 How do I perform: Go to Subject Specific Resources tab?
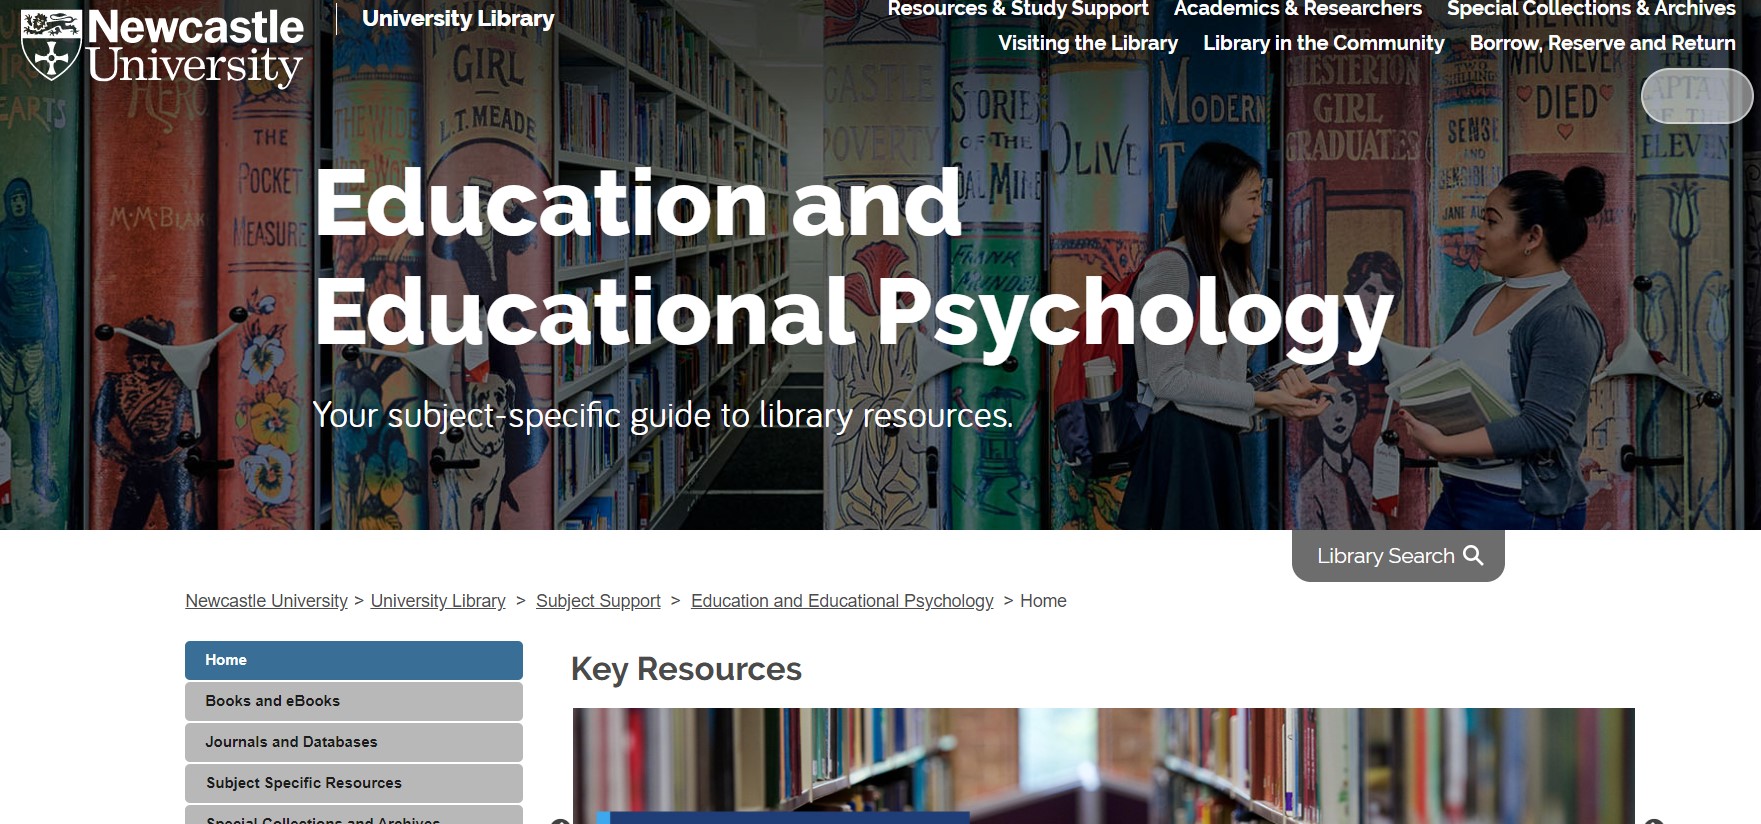pyautogui.click(x=353, y=783)
